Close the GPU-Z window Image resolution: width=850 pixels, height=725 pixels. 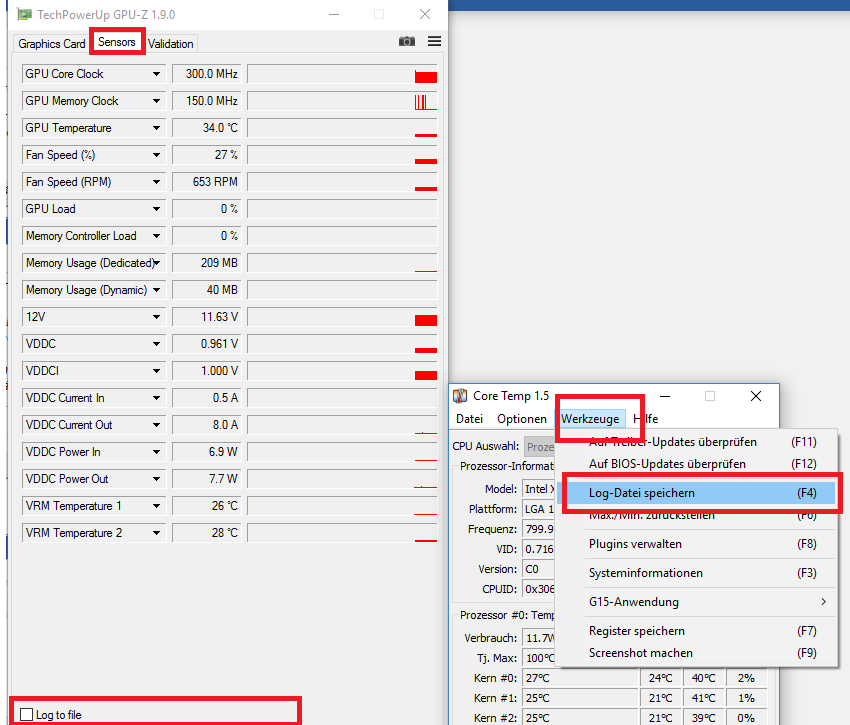(x=425, y=14)
